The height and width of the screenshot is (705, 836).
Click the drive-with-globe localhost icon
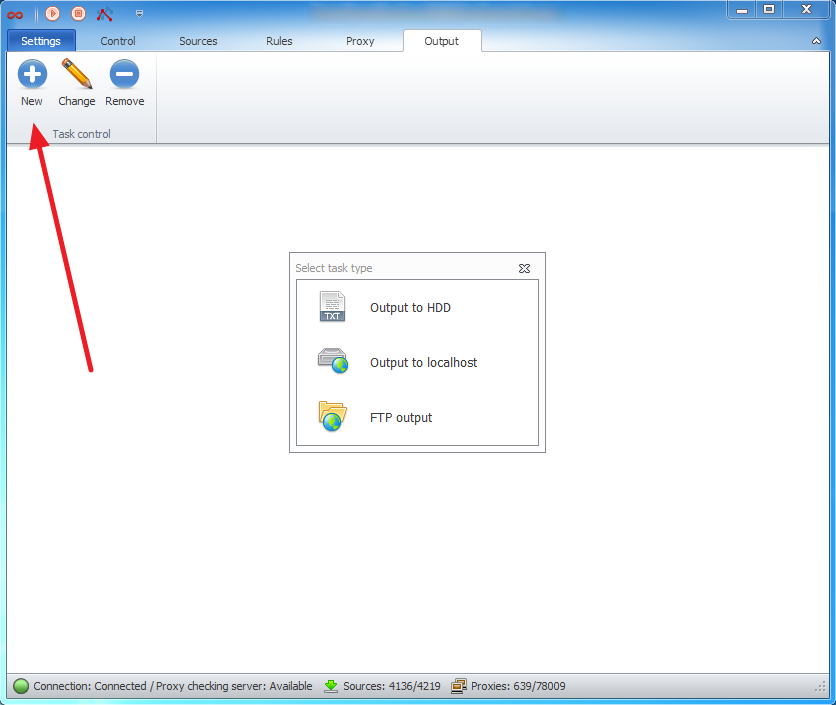point(333,360)
